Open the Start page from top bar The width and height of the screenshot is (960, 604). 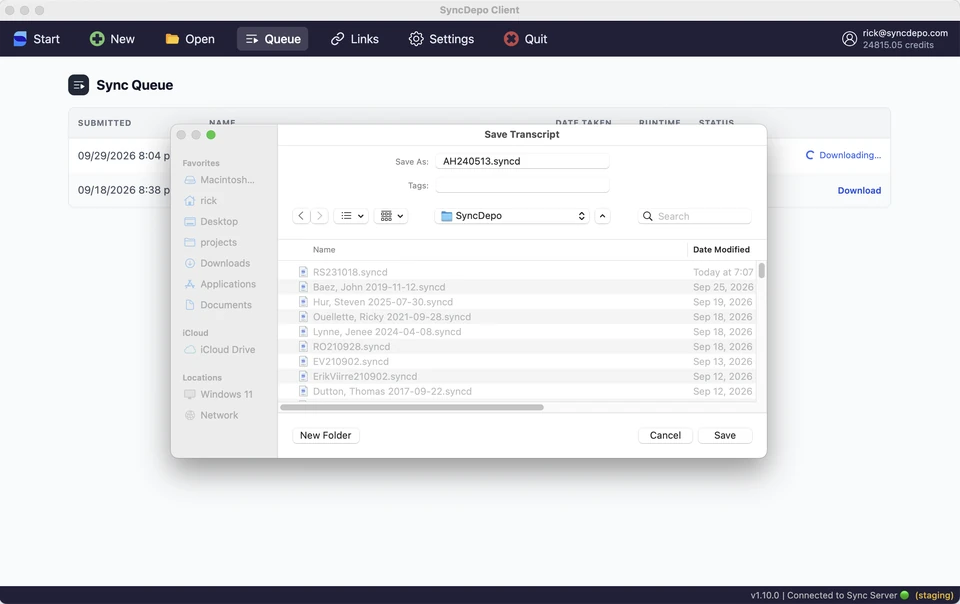[37, 39]
